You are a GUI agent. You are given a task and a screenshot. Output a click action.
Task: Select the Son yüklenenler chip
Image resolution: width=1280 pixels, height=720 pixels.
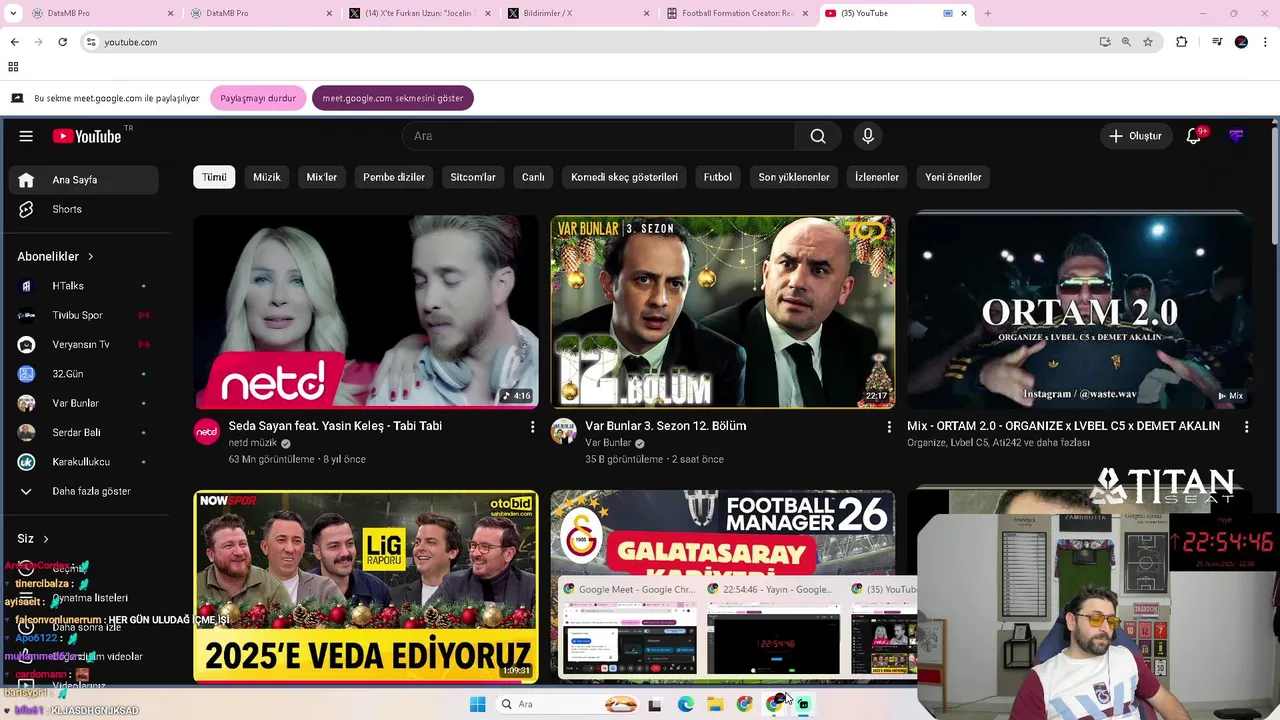tap(794, 177)
